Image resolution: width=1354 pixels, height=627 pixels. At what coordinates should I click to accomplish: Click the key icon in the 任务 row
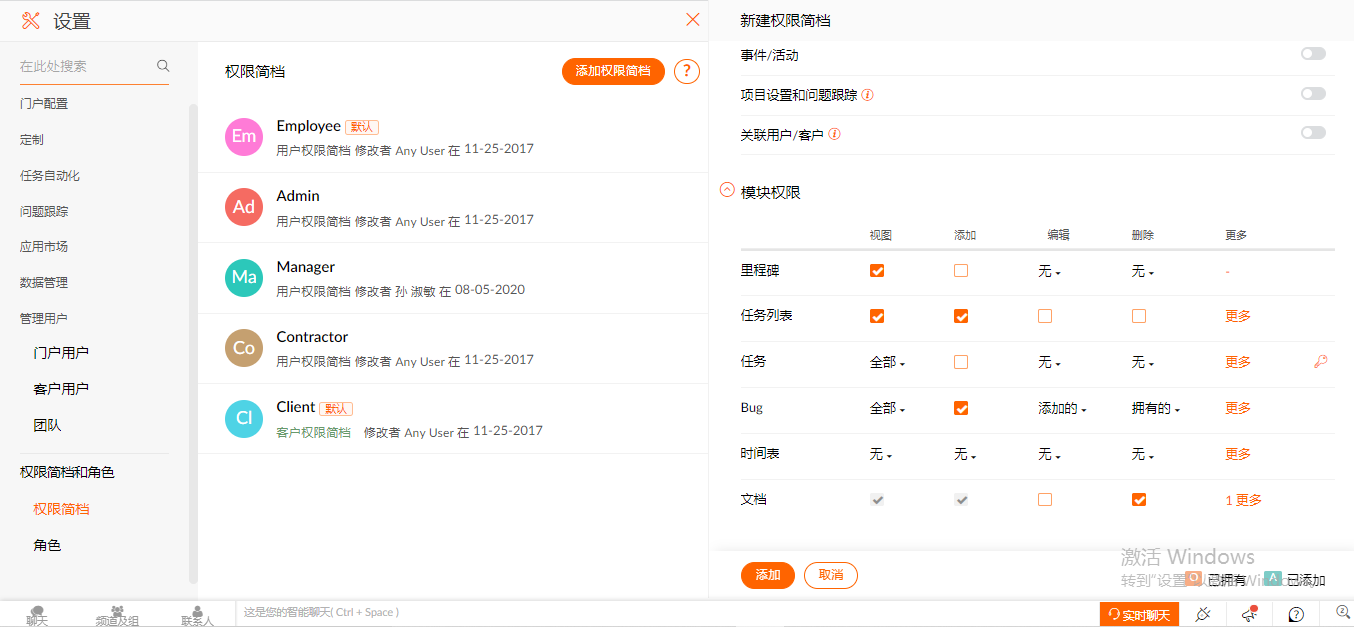point(1320,362)
